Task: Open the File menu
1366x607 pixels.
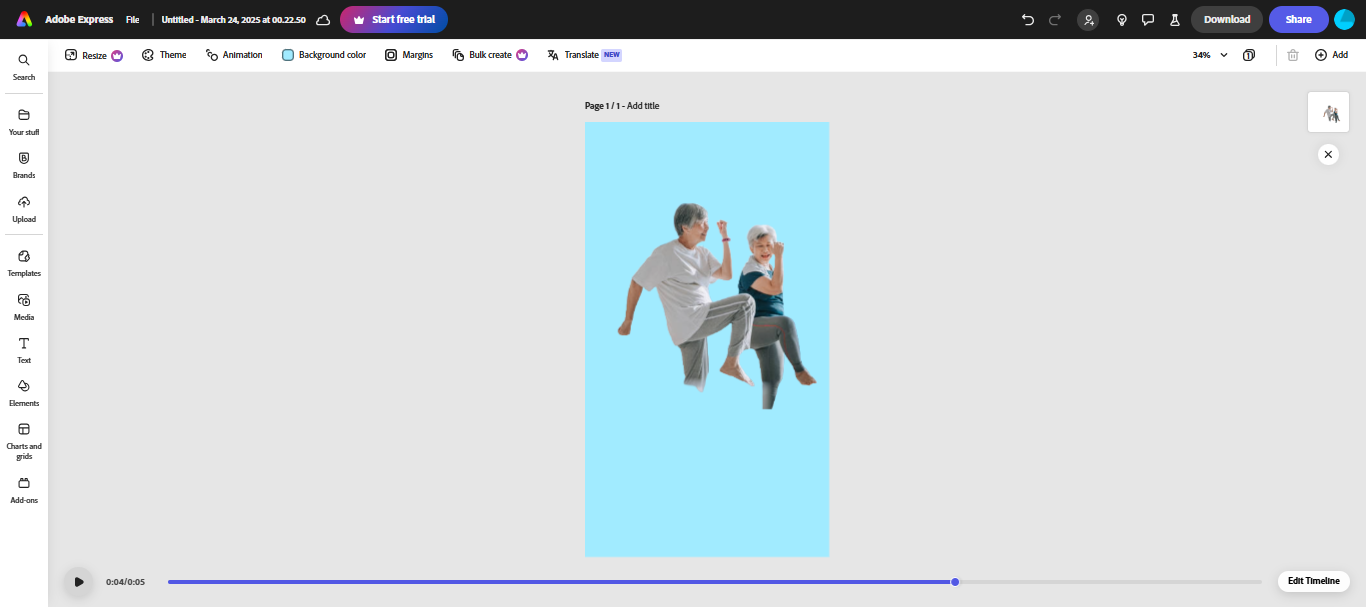Action: (132, 20)
